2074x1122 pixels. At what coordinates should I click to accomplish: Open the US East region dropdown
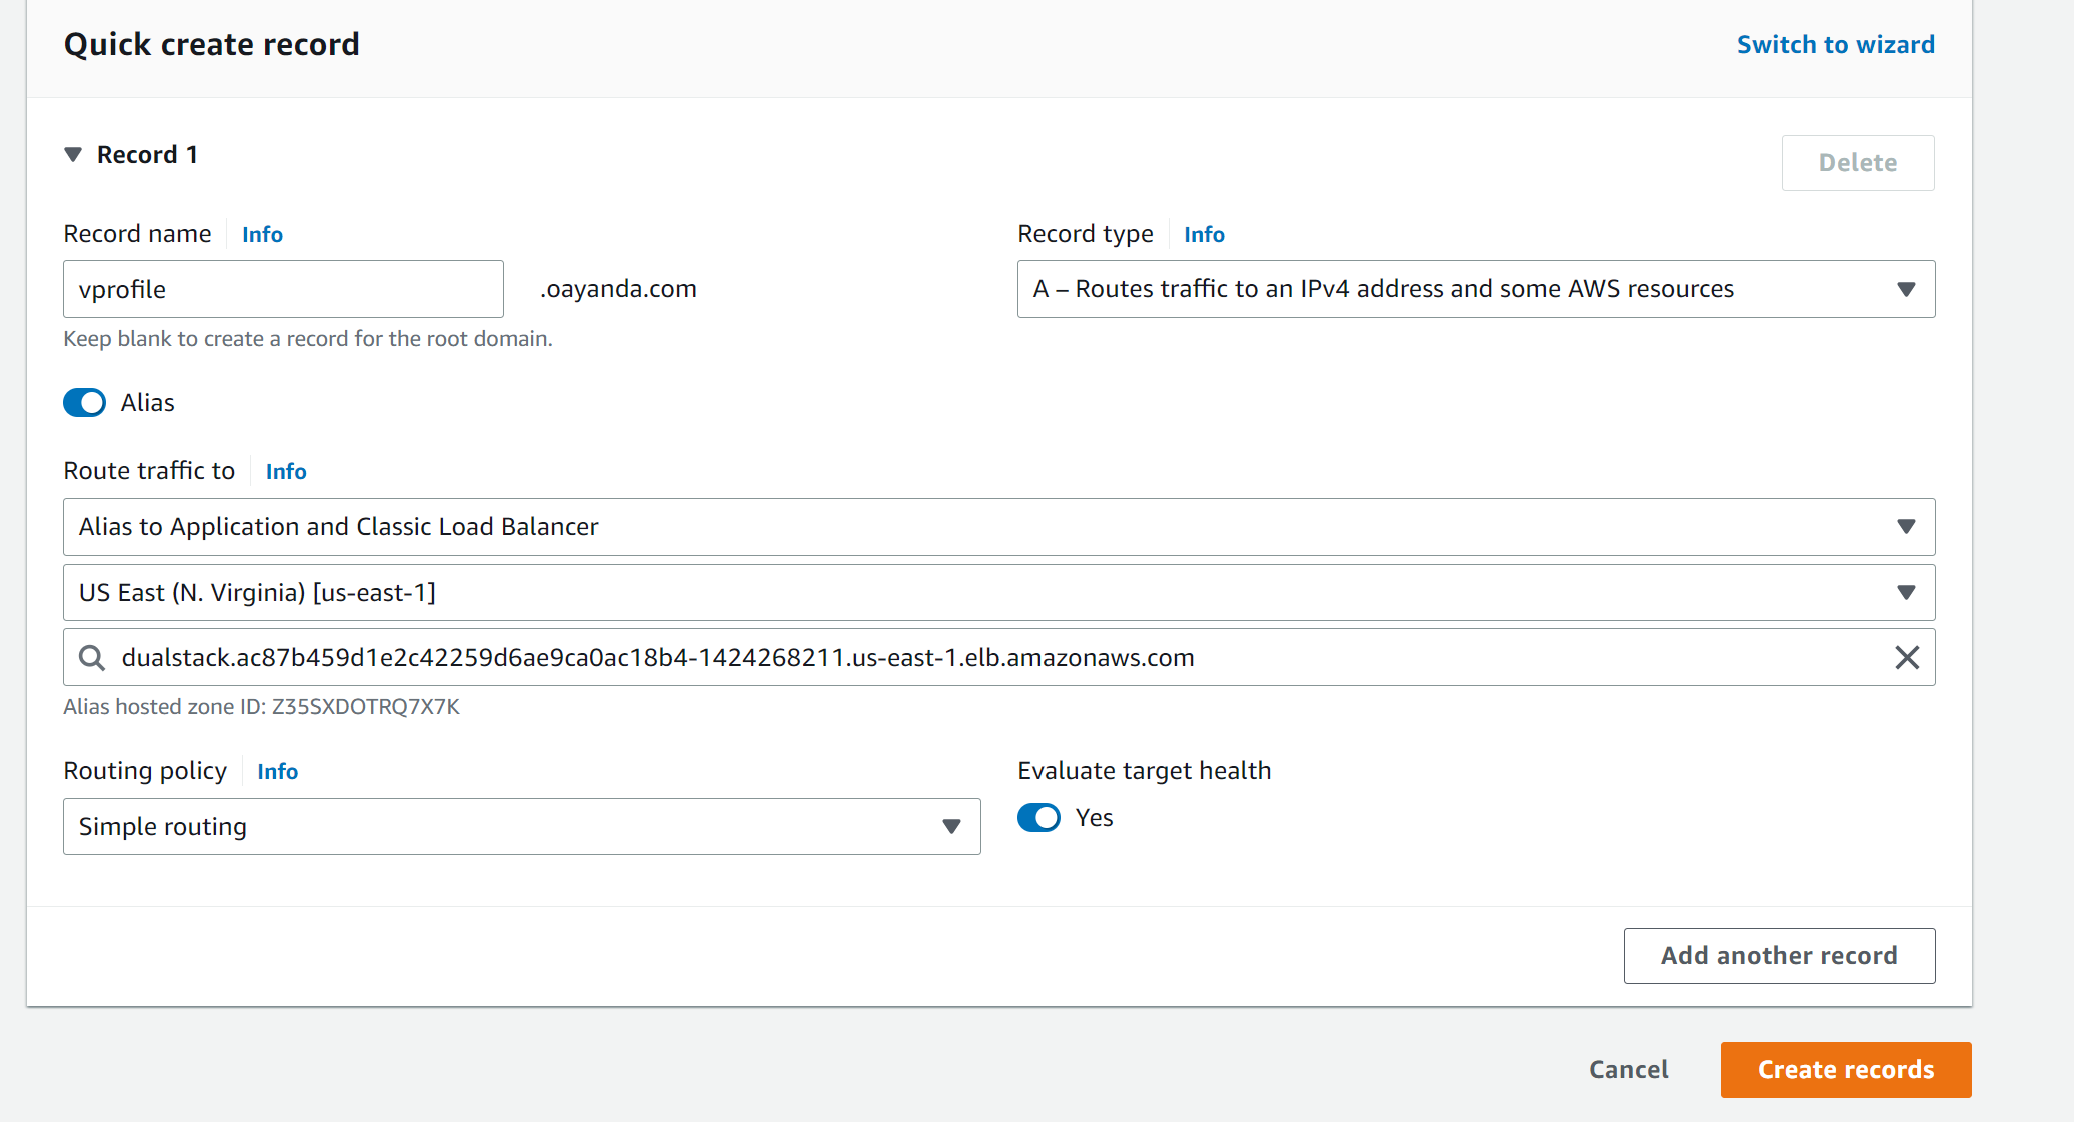998,593
